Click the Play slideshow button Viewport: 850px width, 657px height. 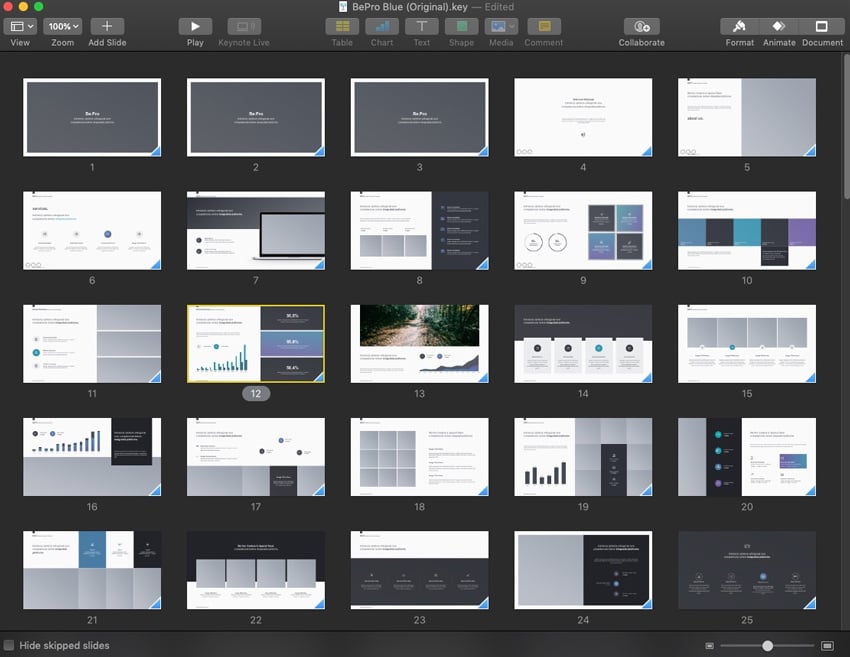coord(195,27)
